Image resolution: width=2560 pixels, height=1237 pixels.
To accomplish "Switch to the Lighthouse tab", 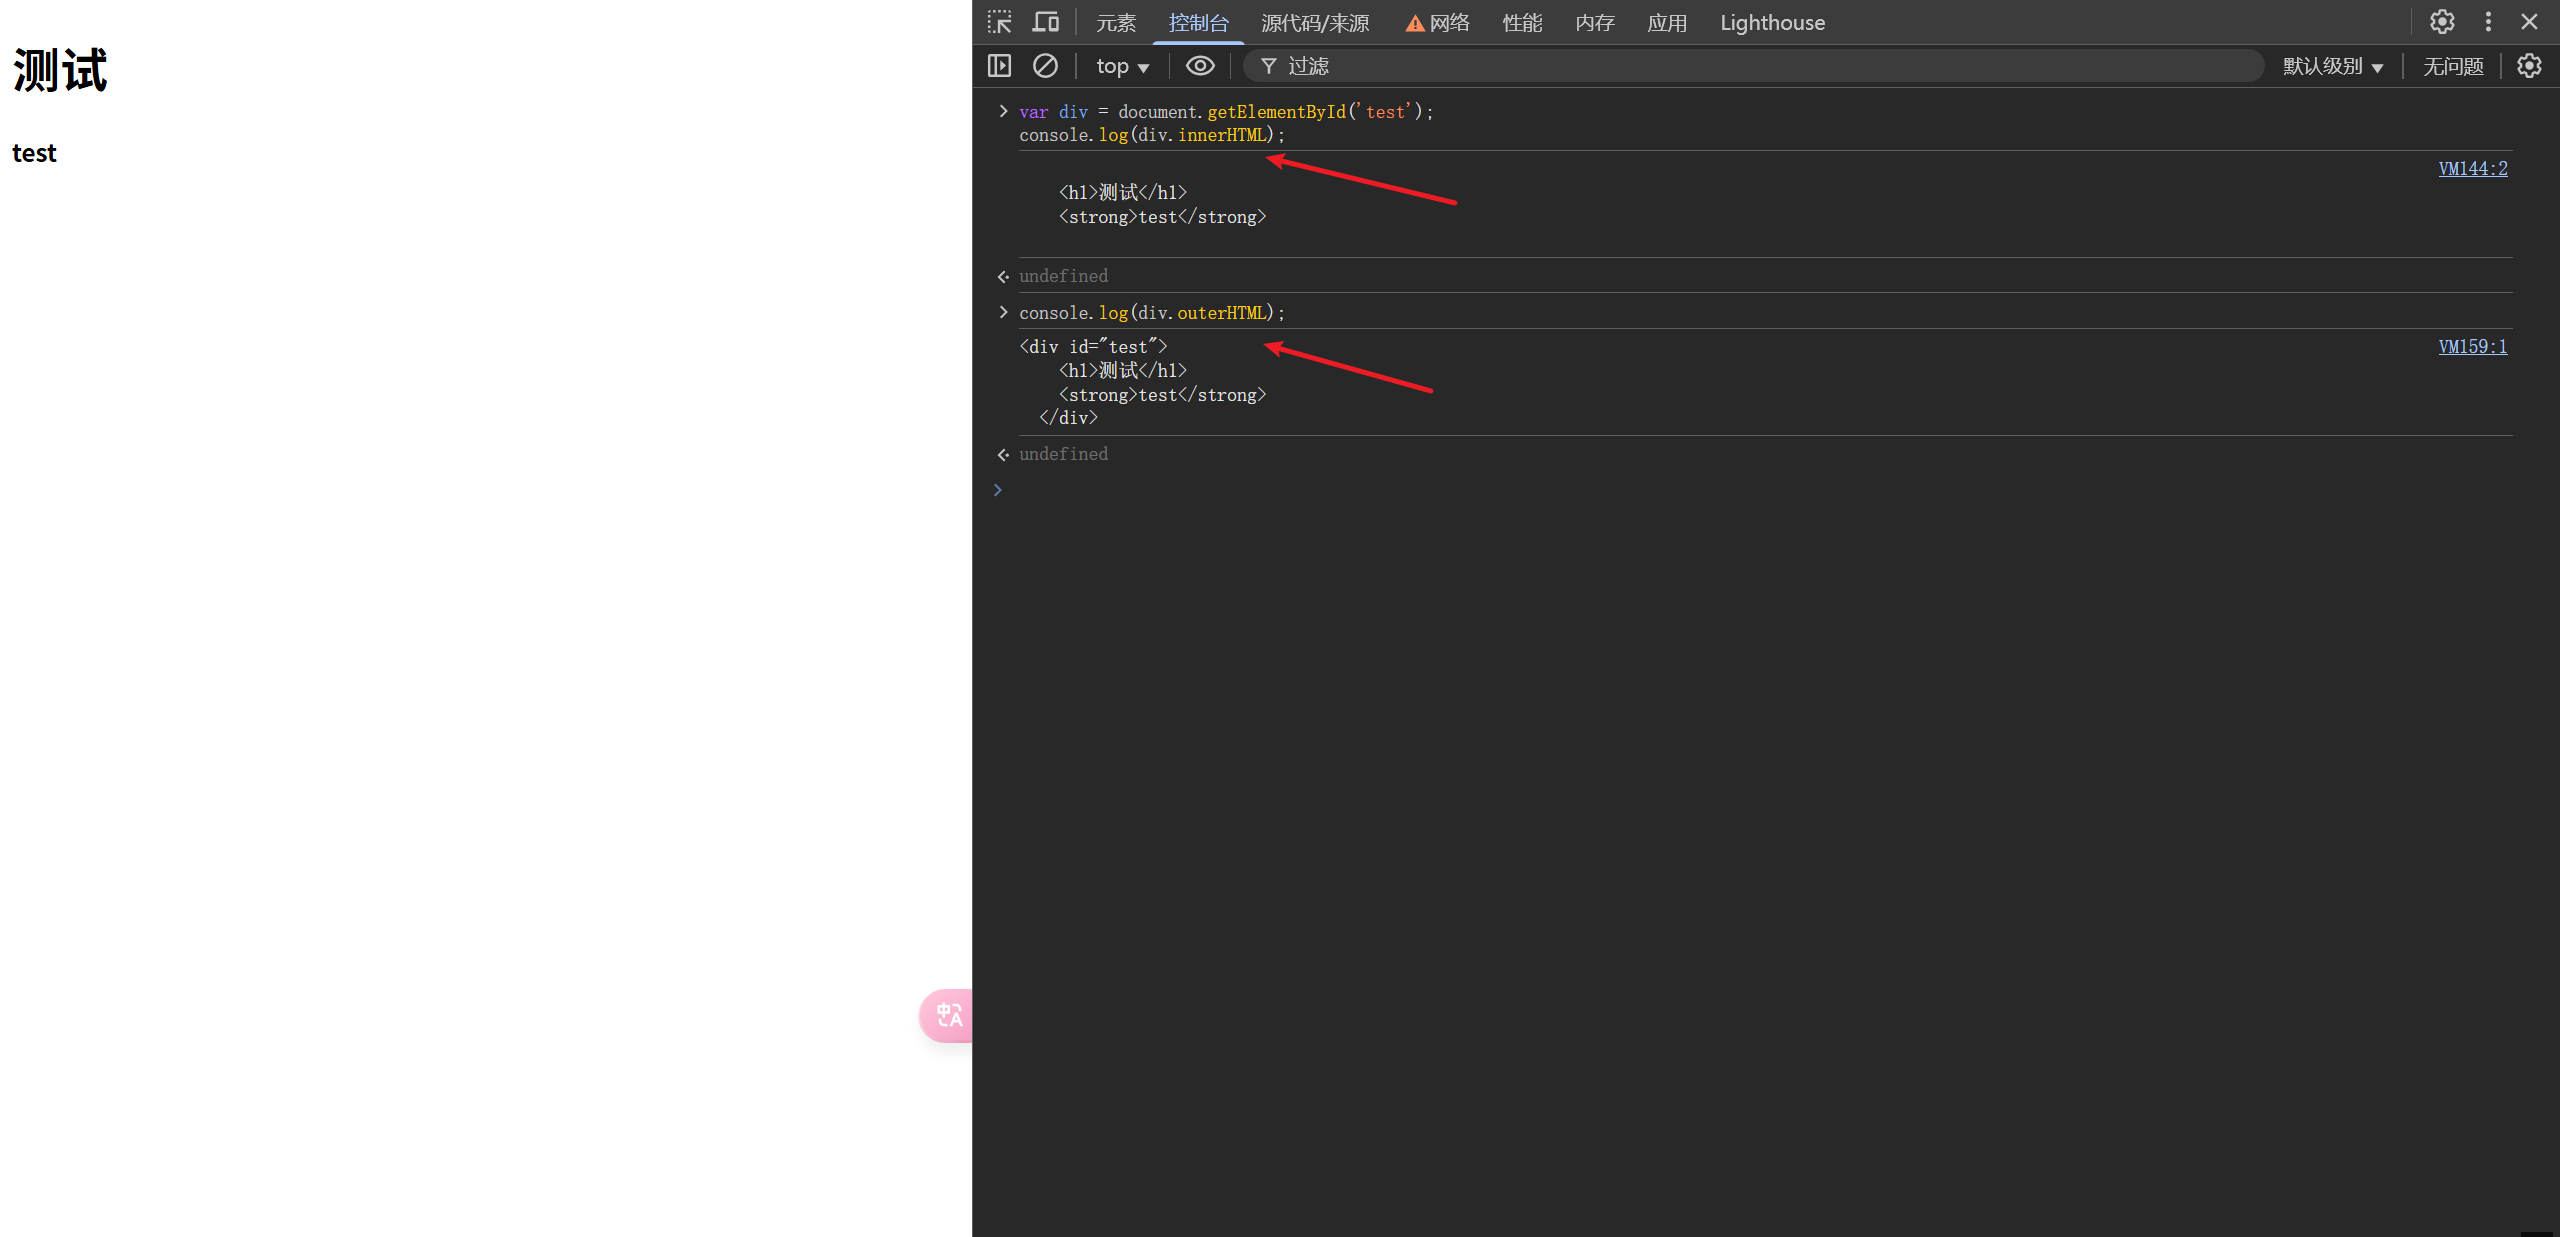I will tap(1772, 23).
